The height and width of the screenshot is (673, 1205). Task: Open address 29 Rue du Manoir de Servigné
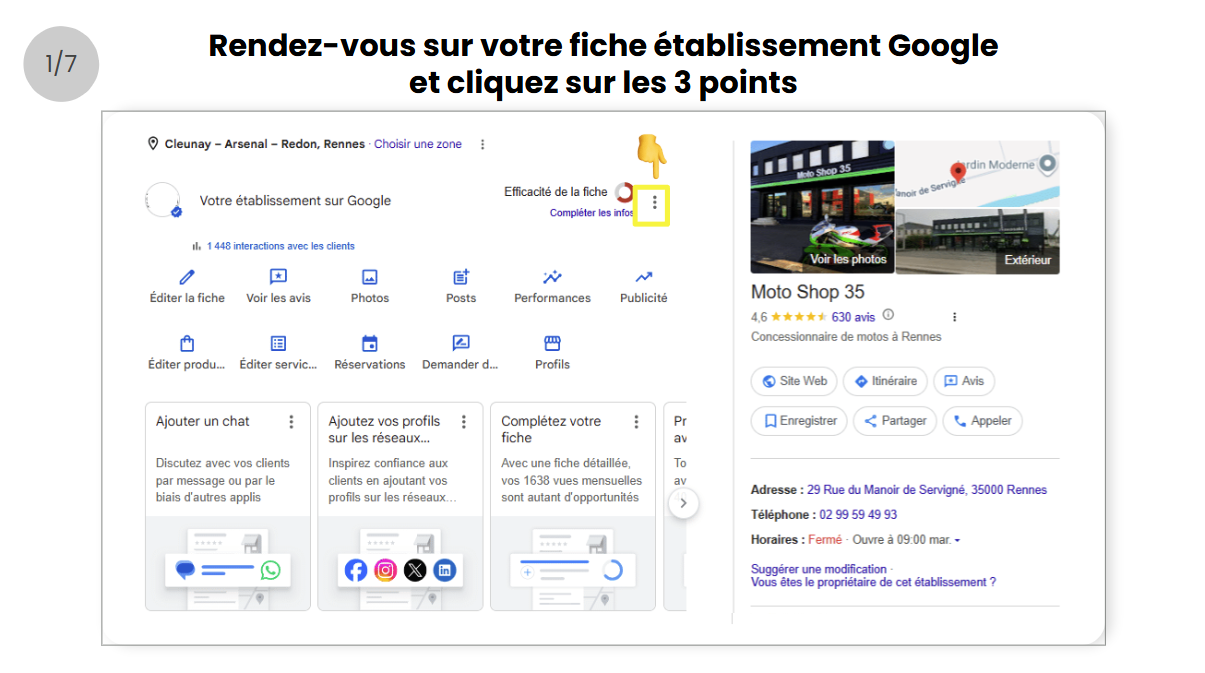[x=927, y=490]
